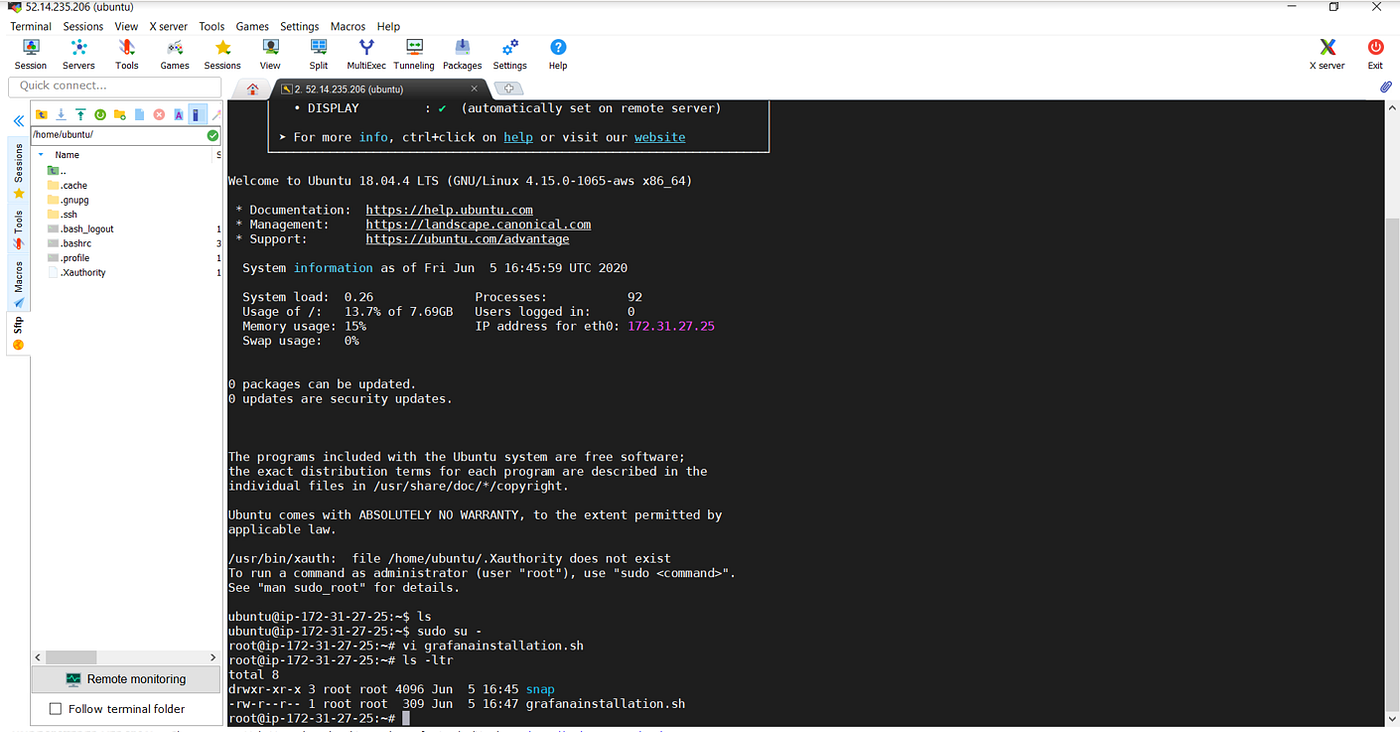Viewport: 1400px width, 732px height.
Task: Open the help link in terminal
Action: 518,137
